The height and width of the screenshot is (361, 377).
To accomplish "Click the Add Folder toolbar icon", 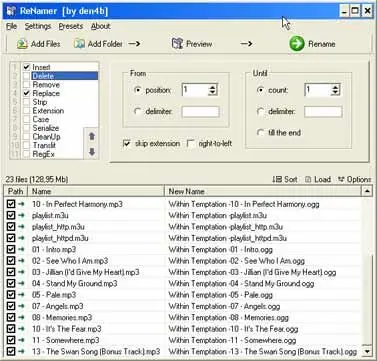I will tap(79, 44).
